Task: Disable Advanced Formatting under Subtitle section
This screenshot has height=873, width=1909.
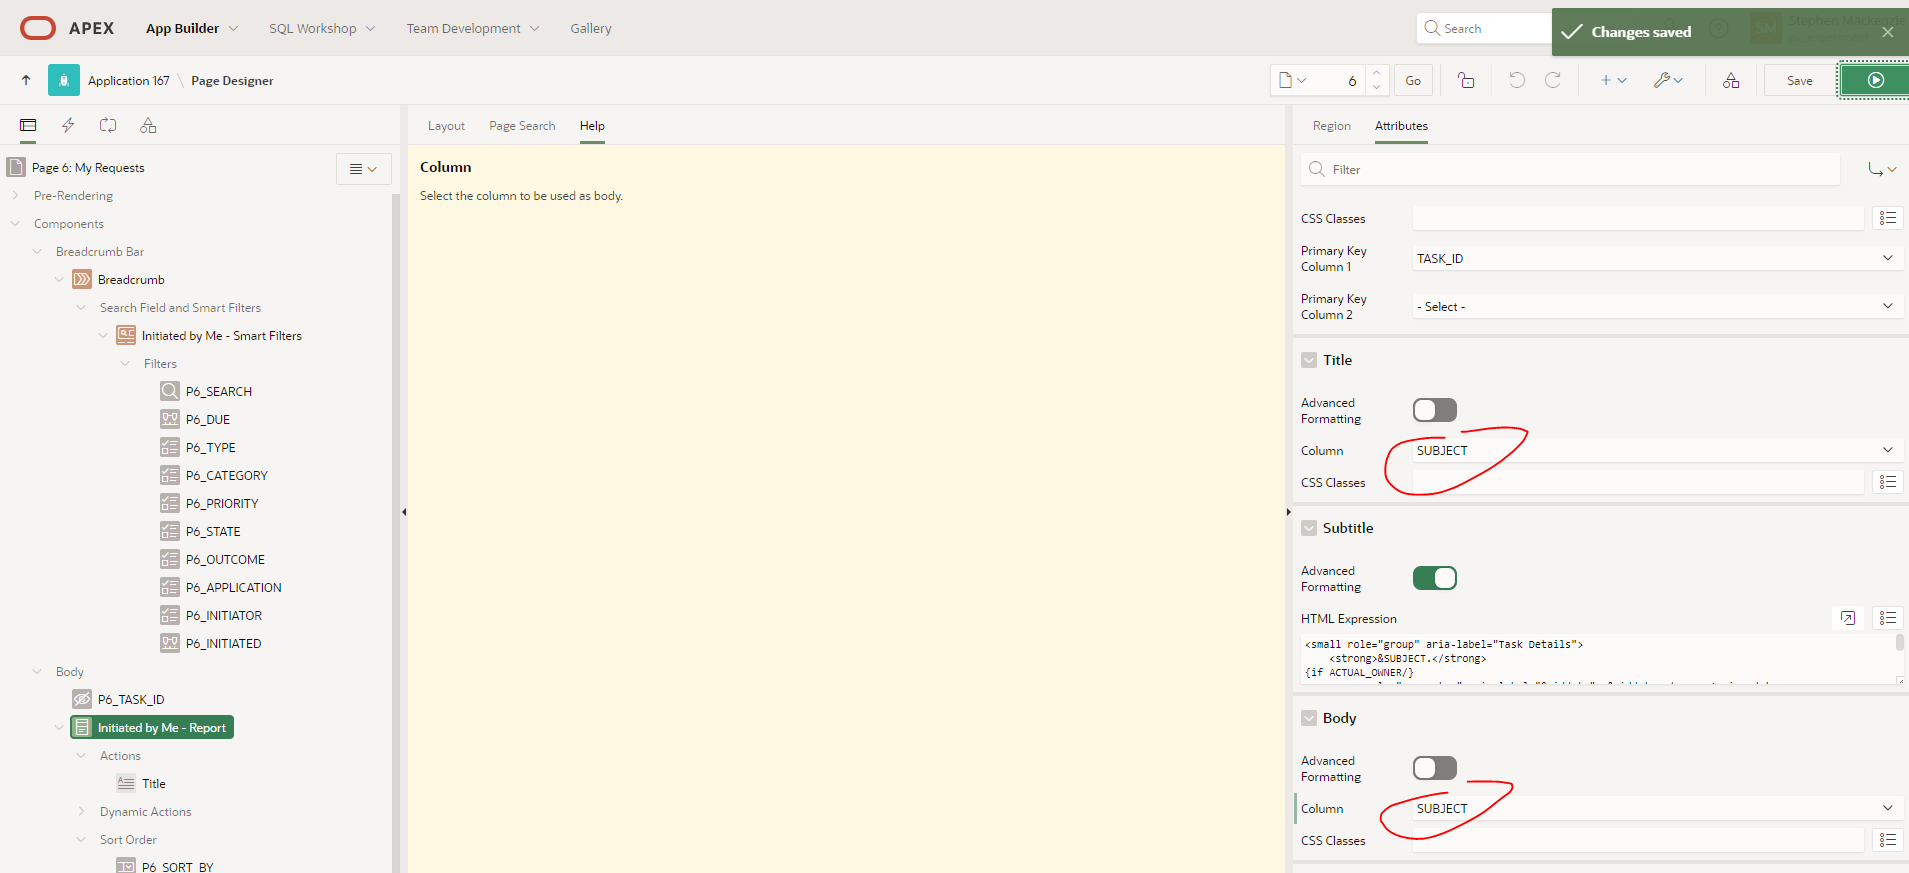Action: pyautogui.click(x=1434, y=578)
